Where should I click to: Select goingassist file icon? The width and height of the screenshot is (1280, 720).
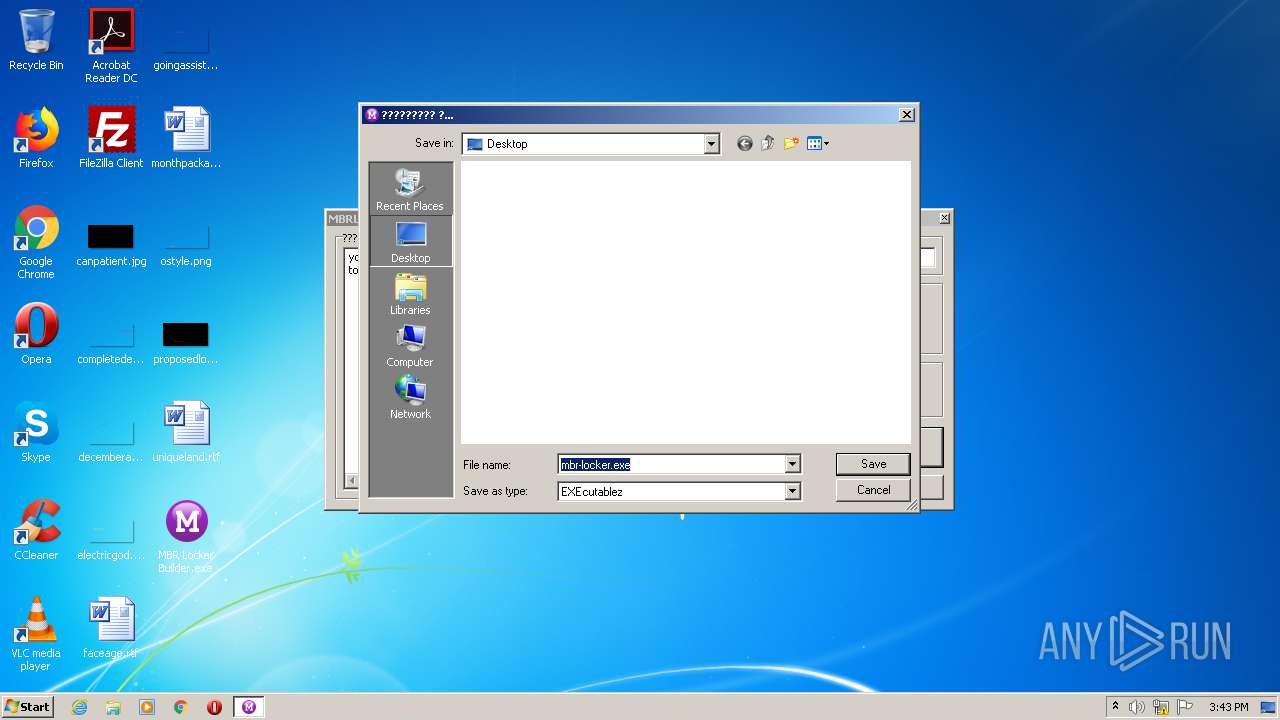(x=186, y=48)
